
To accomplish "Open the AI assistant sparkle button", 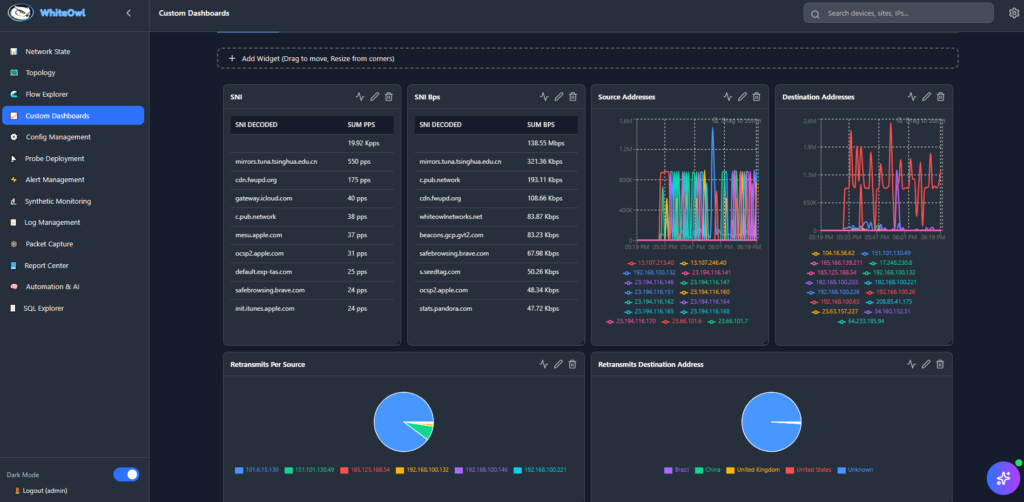I will (x=1001, y=478).
